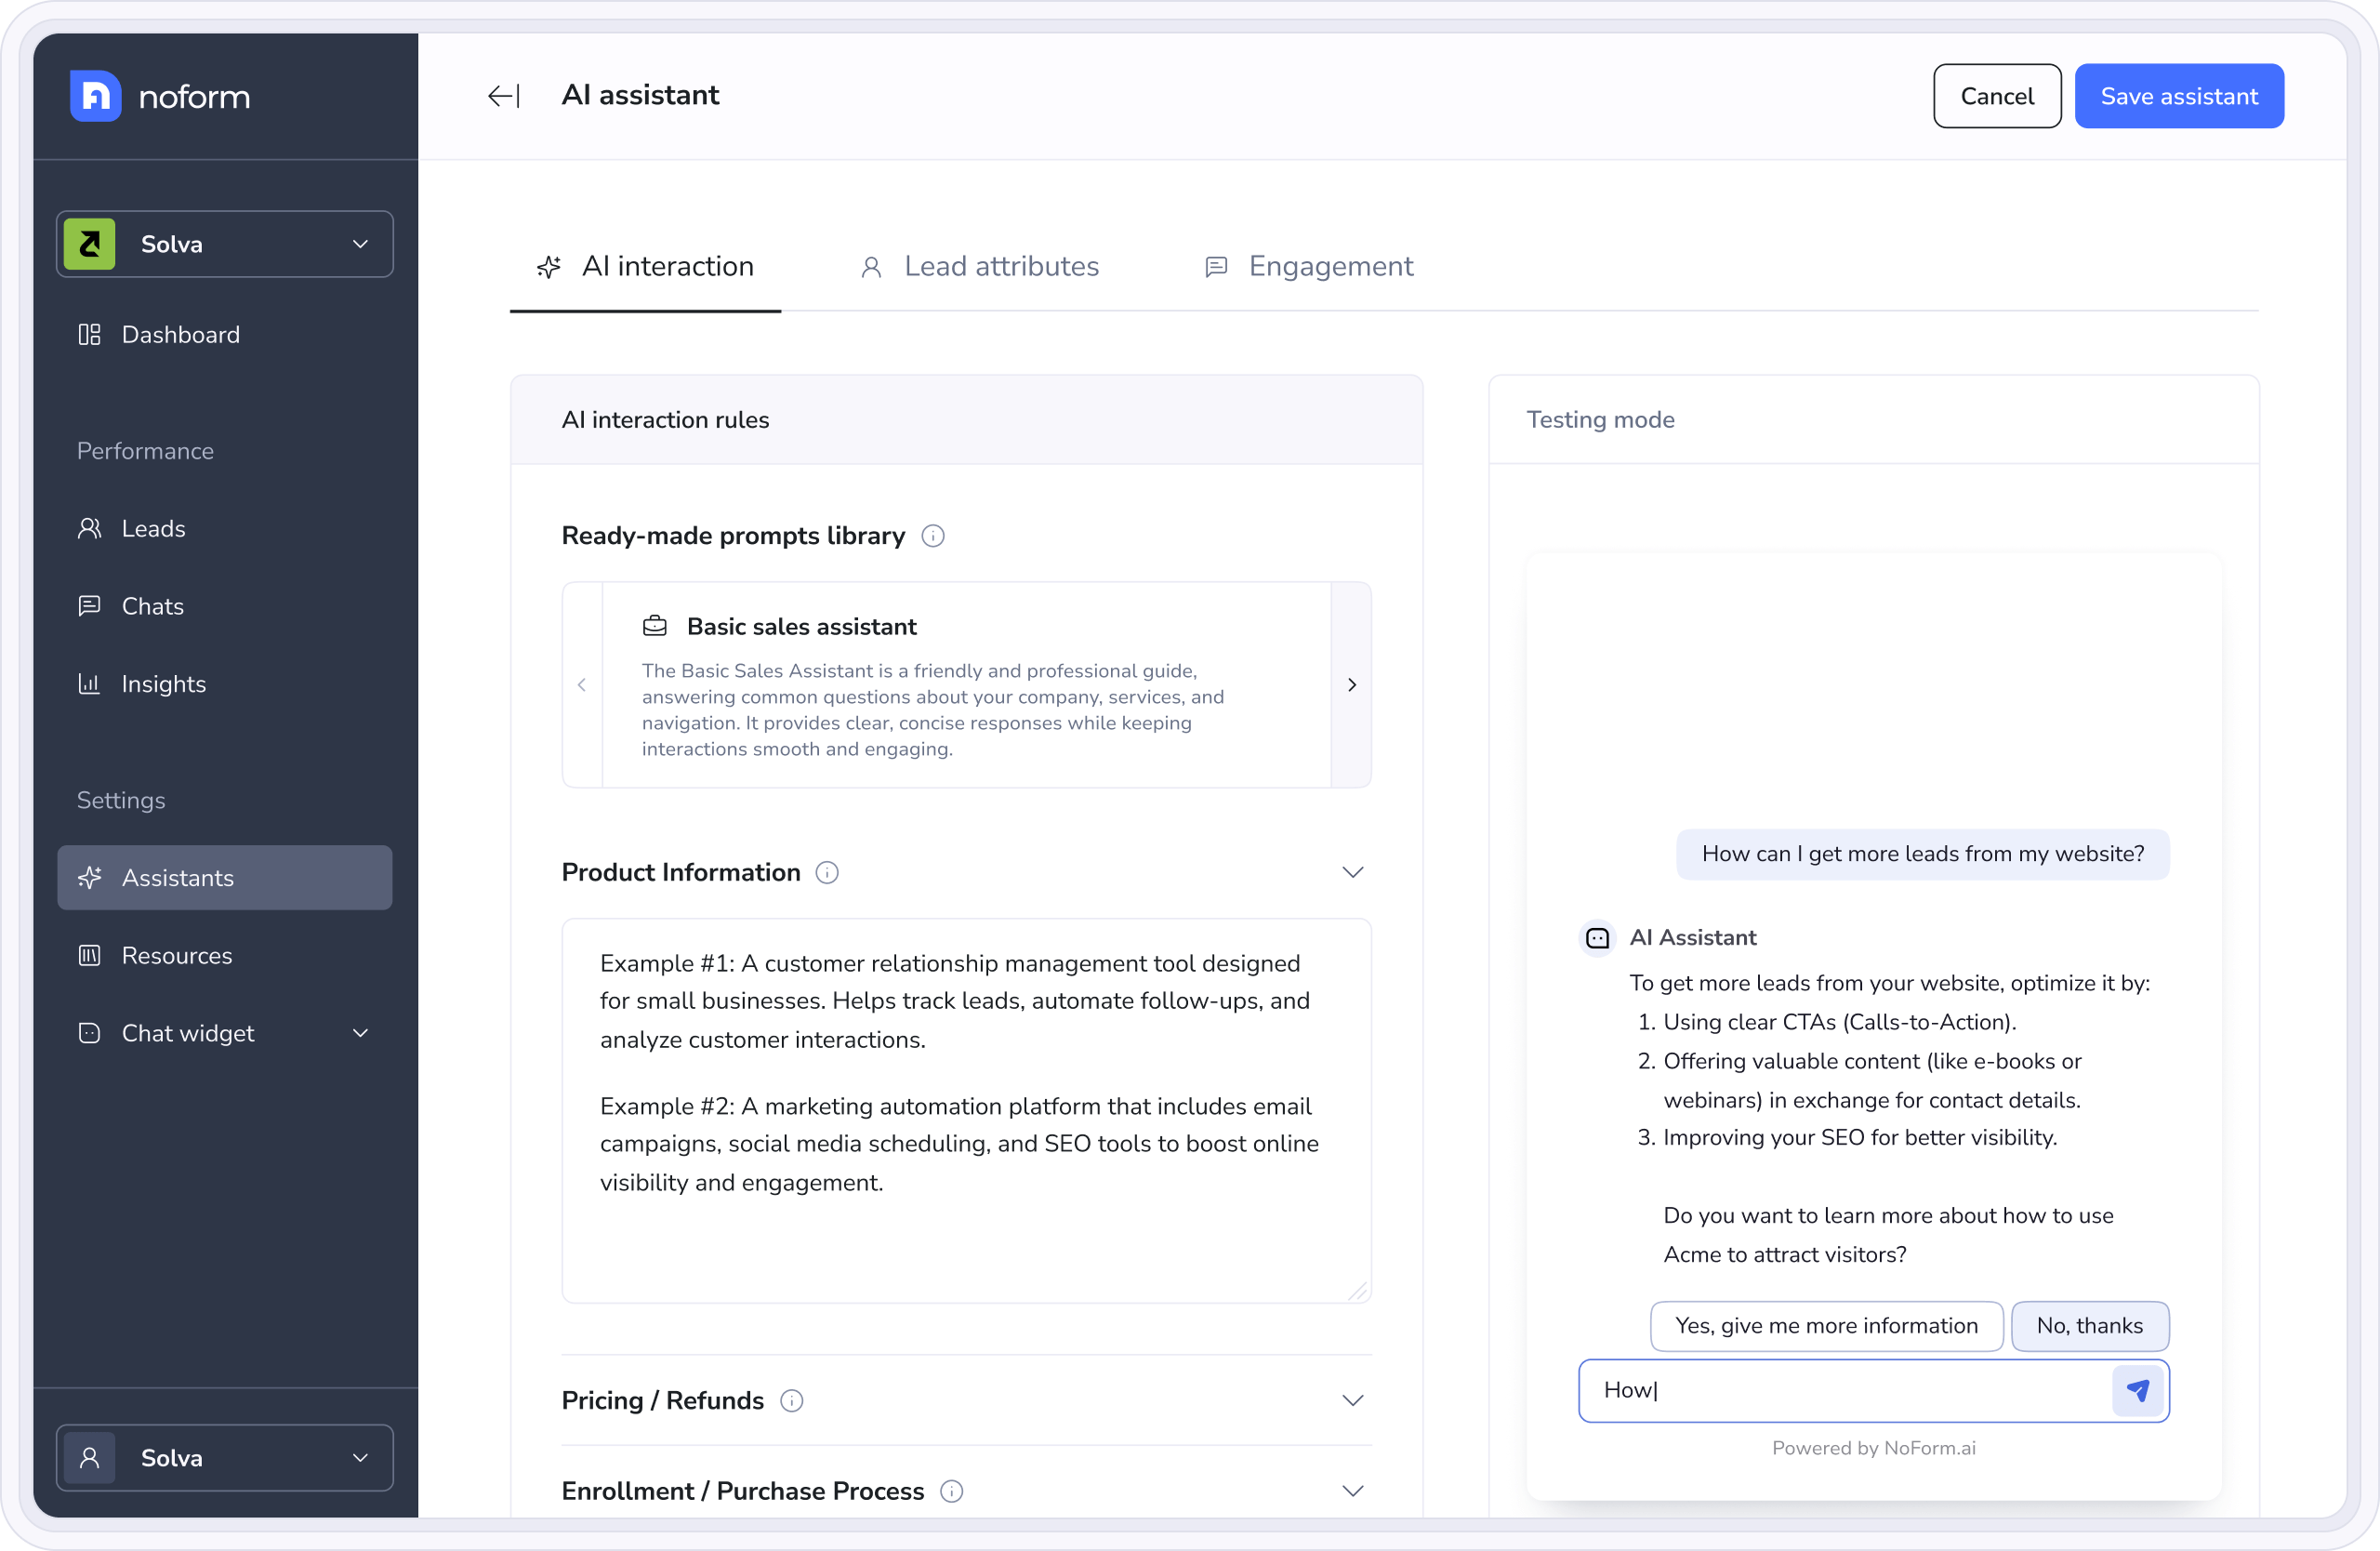
Task: Click the Cancel button
Action: [1997, 96]
